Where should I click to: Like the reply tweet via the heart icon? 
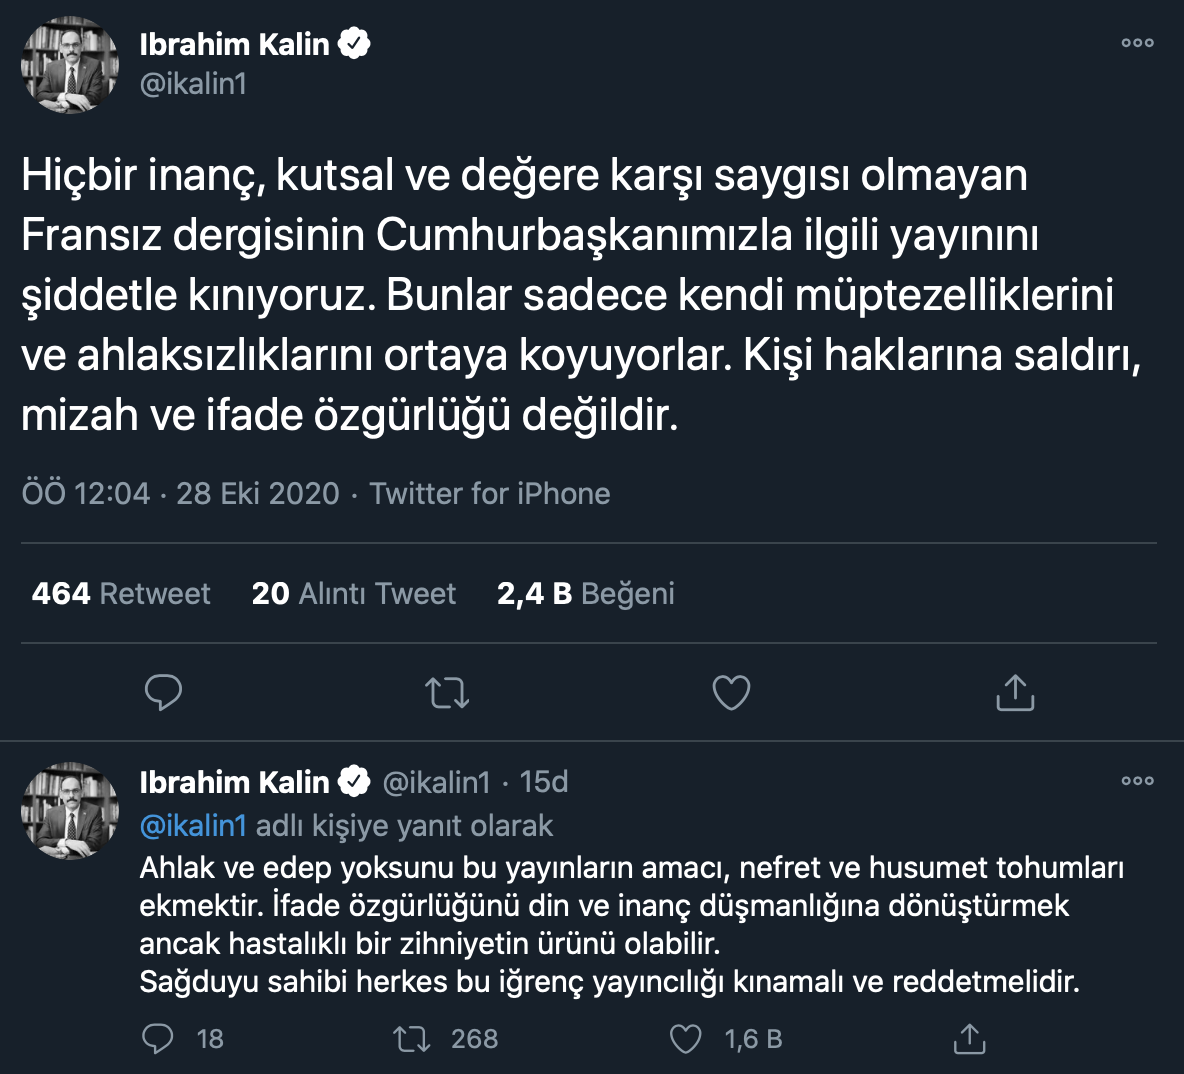click(x=685, y=1039)
